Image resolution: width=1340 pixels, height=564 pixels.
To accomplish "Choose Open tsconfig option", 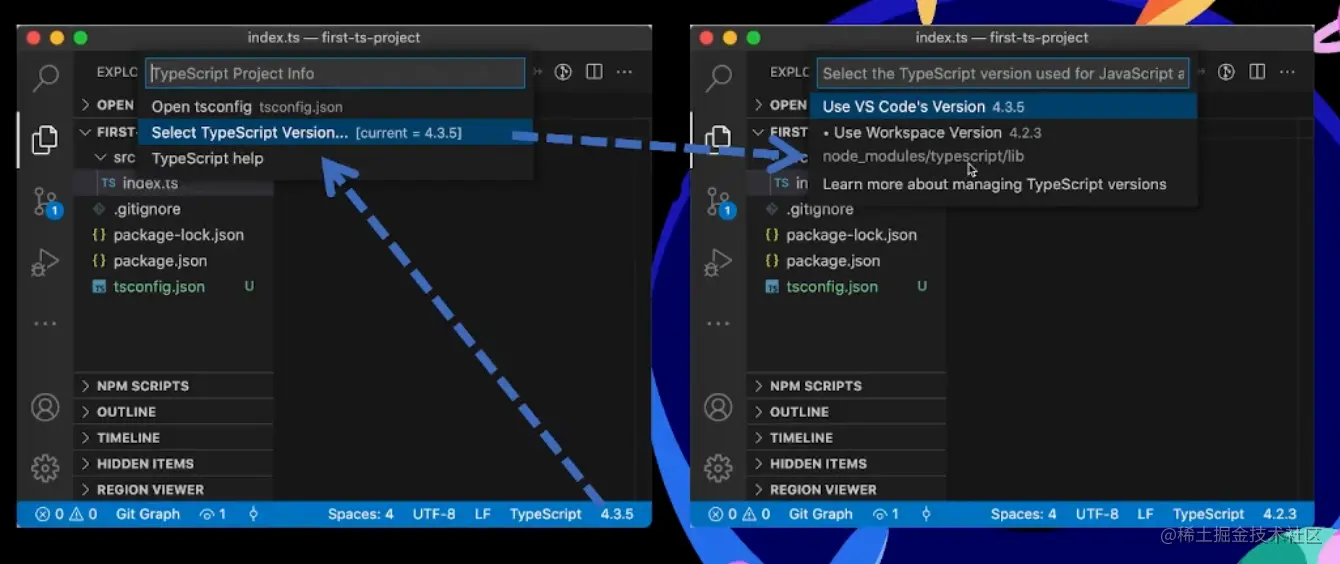I will coord(336,107).
